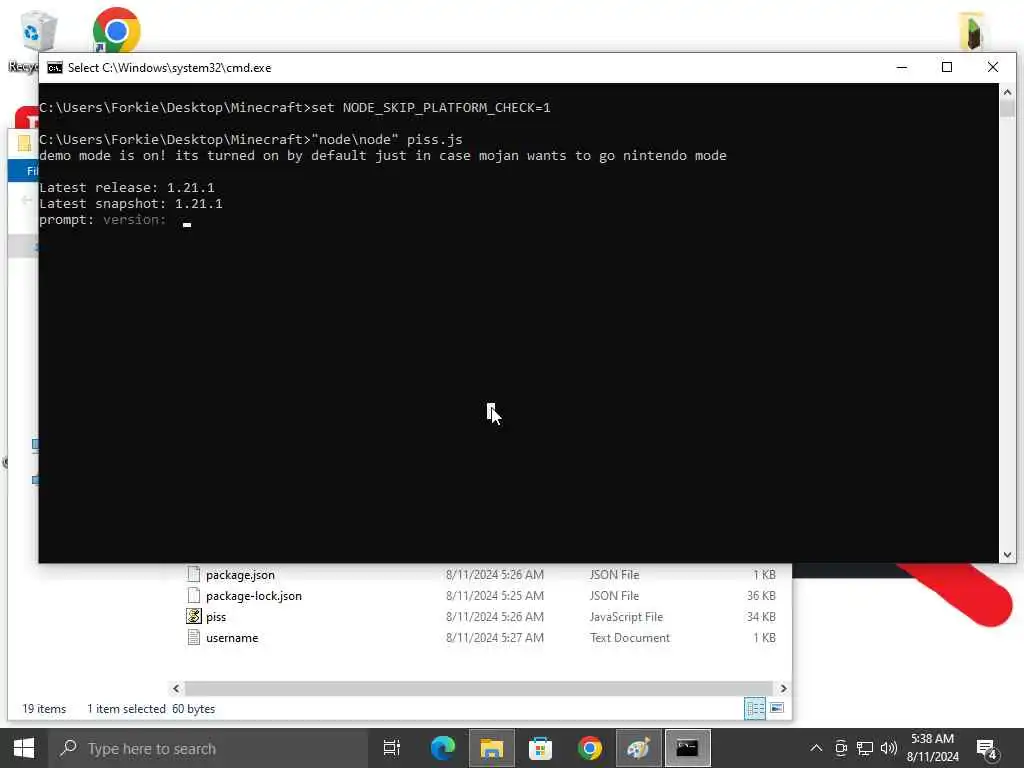The height and width of the screenshot is (768, 1024).
Task: Click the Explorer horizontal scrollbar track
Action: [479, 688]
